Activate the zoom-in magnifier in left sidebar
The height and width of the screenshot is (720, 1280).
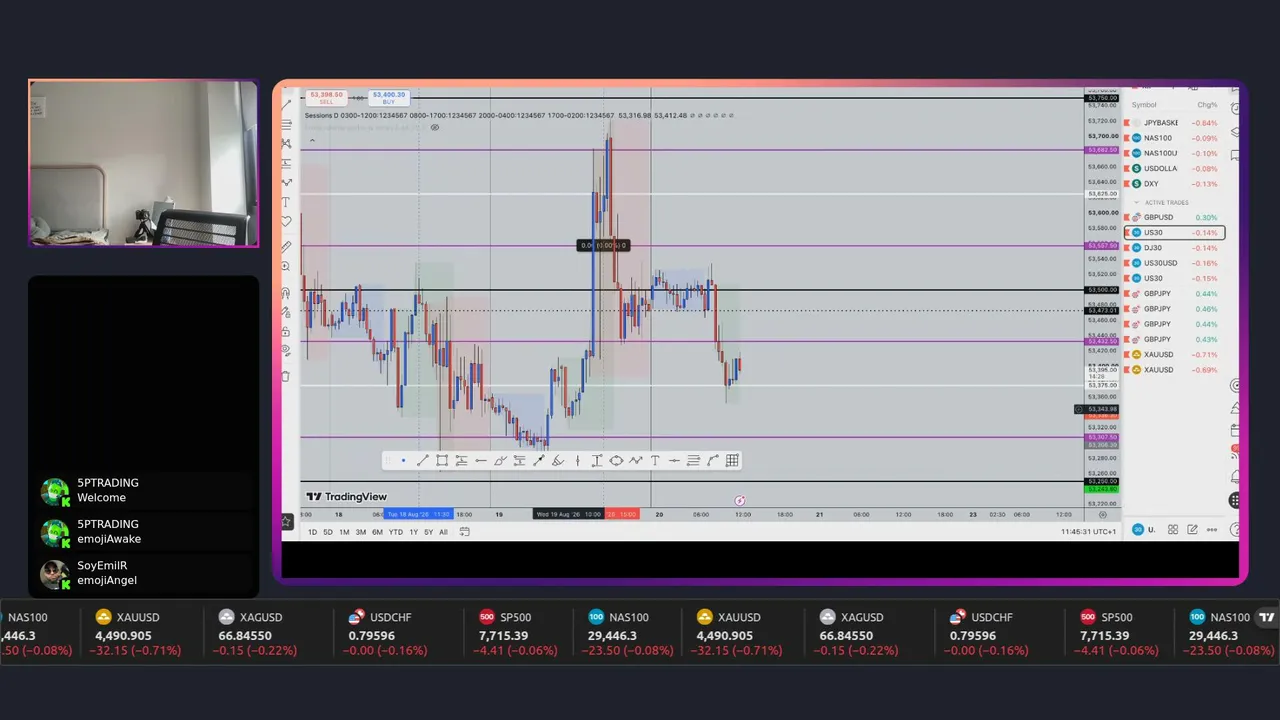286,267
